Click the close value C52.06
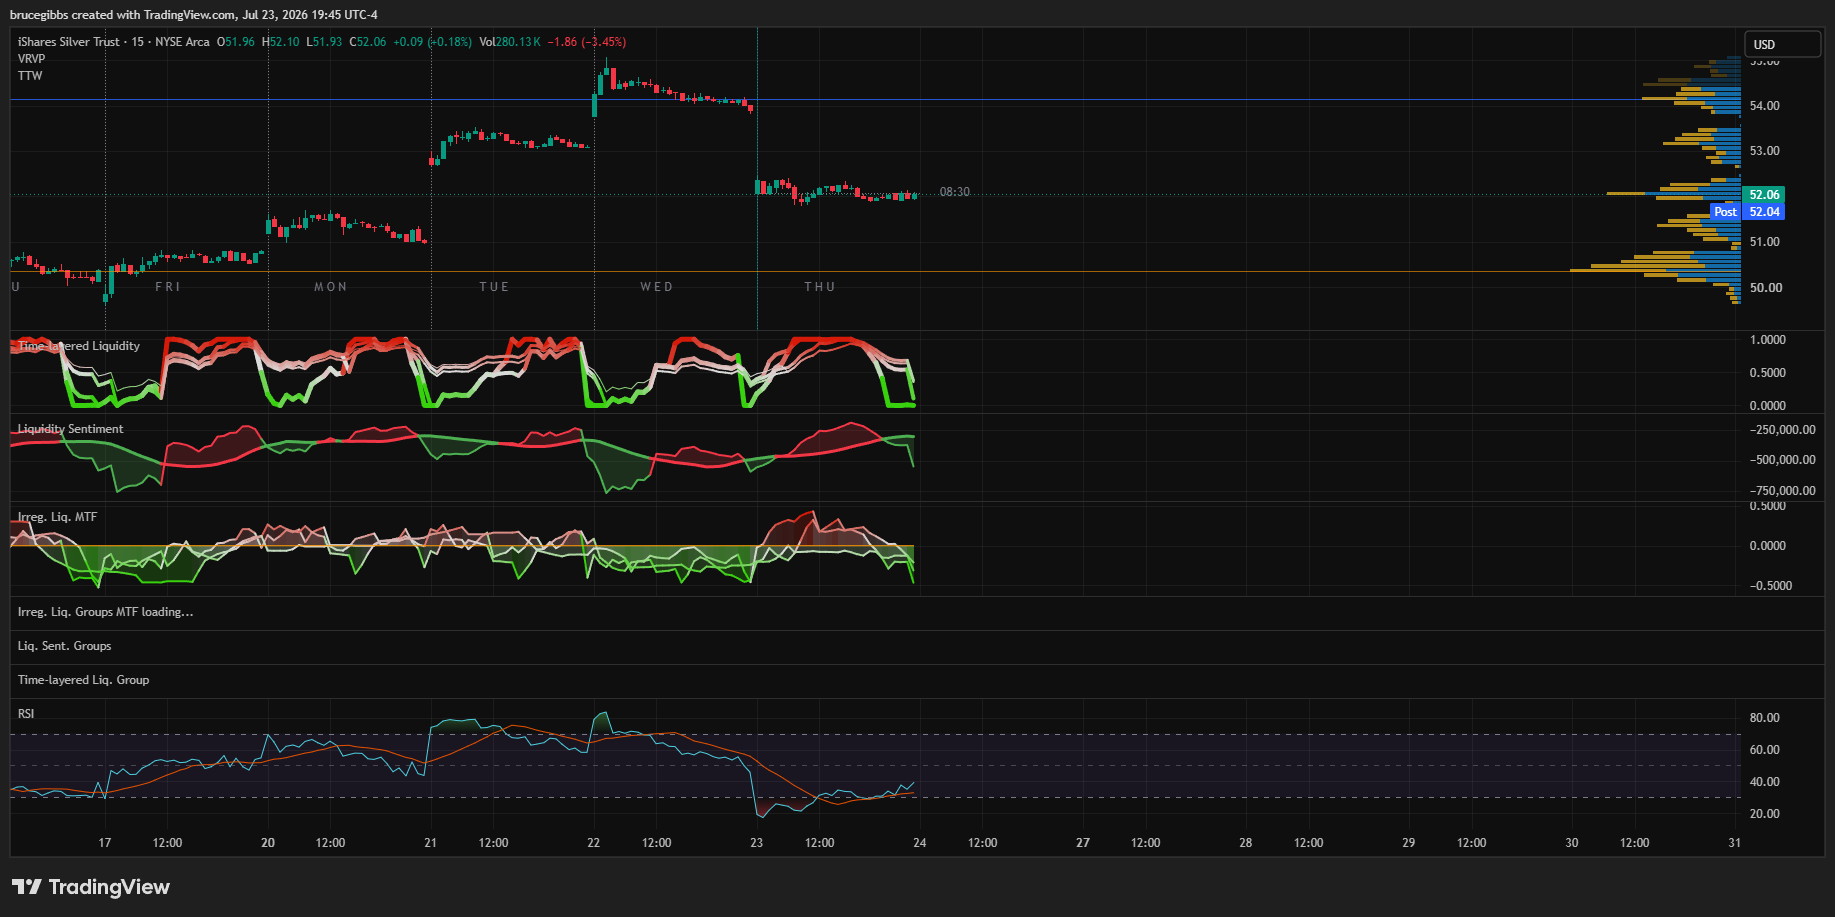1835x917 pixels. [x=368, y=42]
